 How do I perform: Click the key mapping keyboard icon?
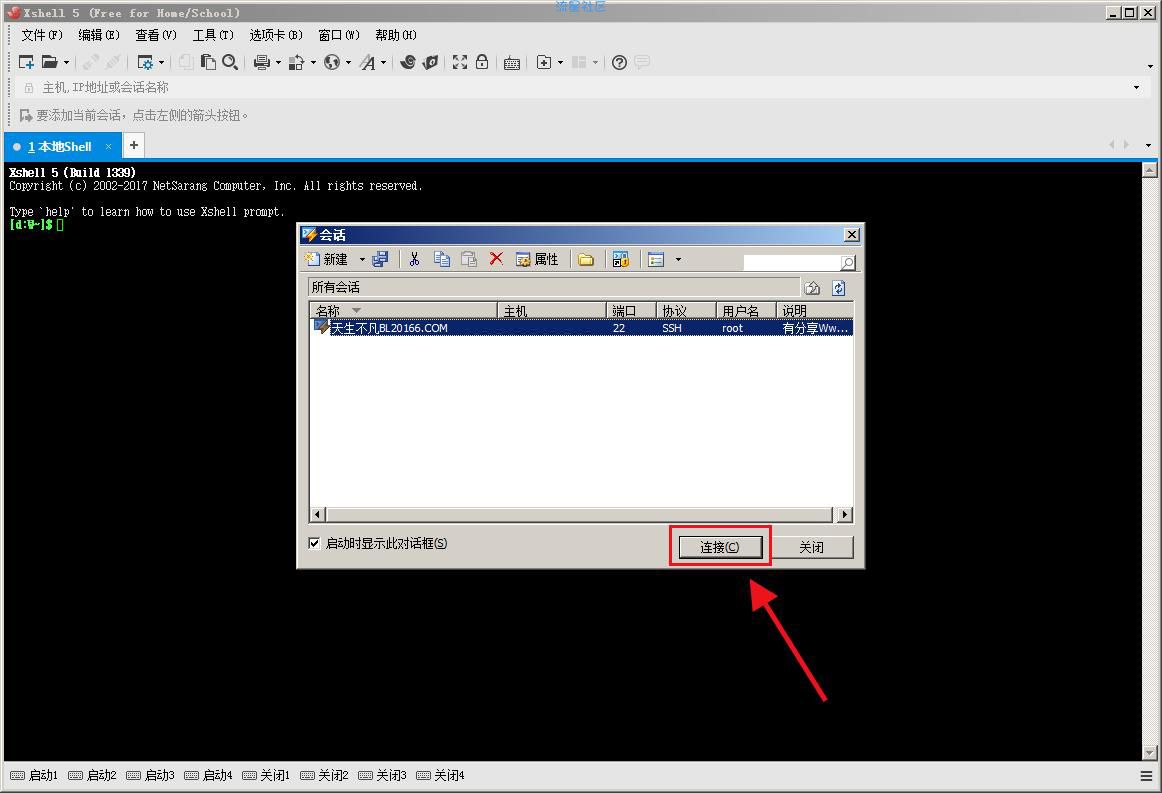click(511, 63)
